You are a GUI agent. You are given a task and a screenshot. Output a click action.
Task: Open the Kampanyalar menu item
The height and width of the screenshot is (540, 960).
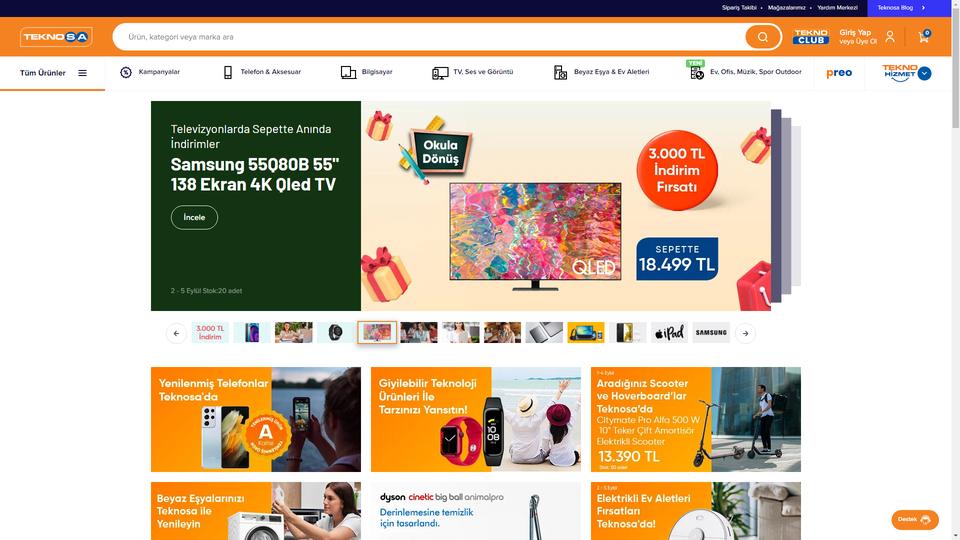[150, 72]
